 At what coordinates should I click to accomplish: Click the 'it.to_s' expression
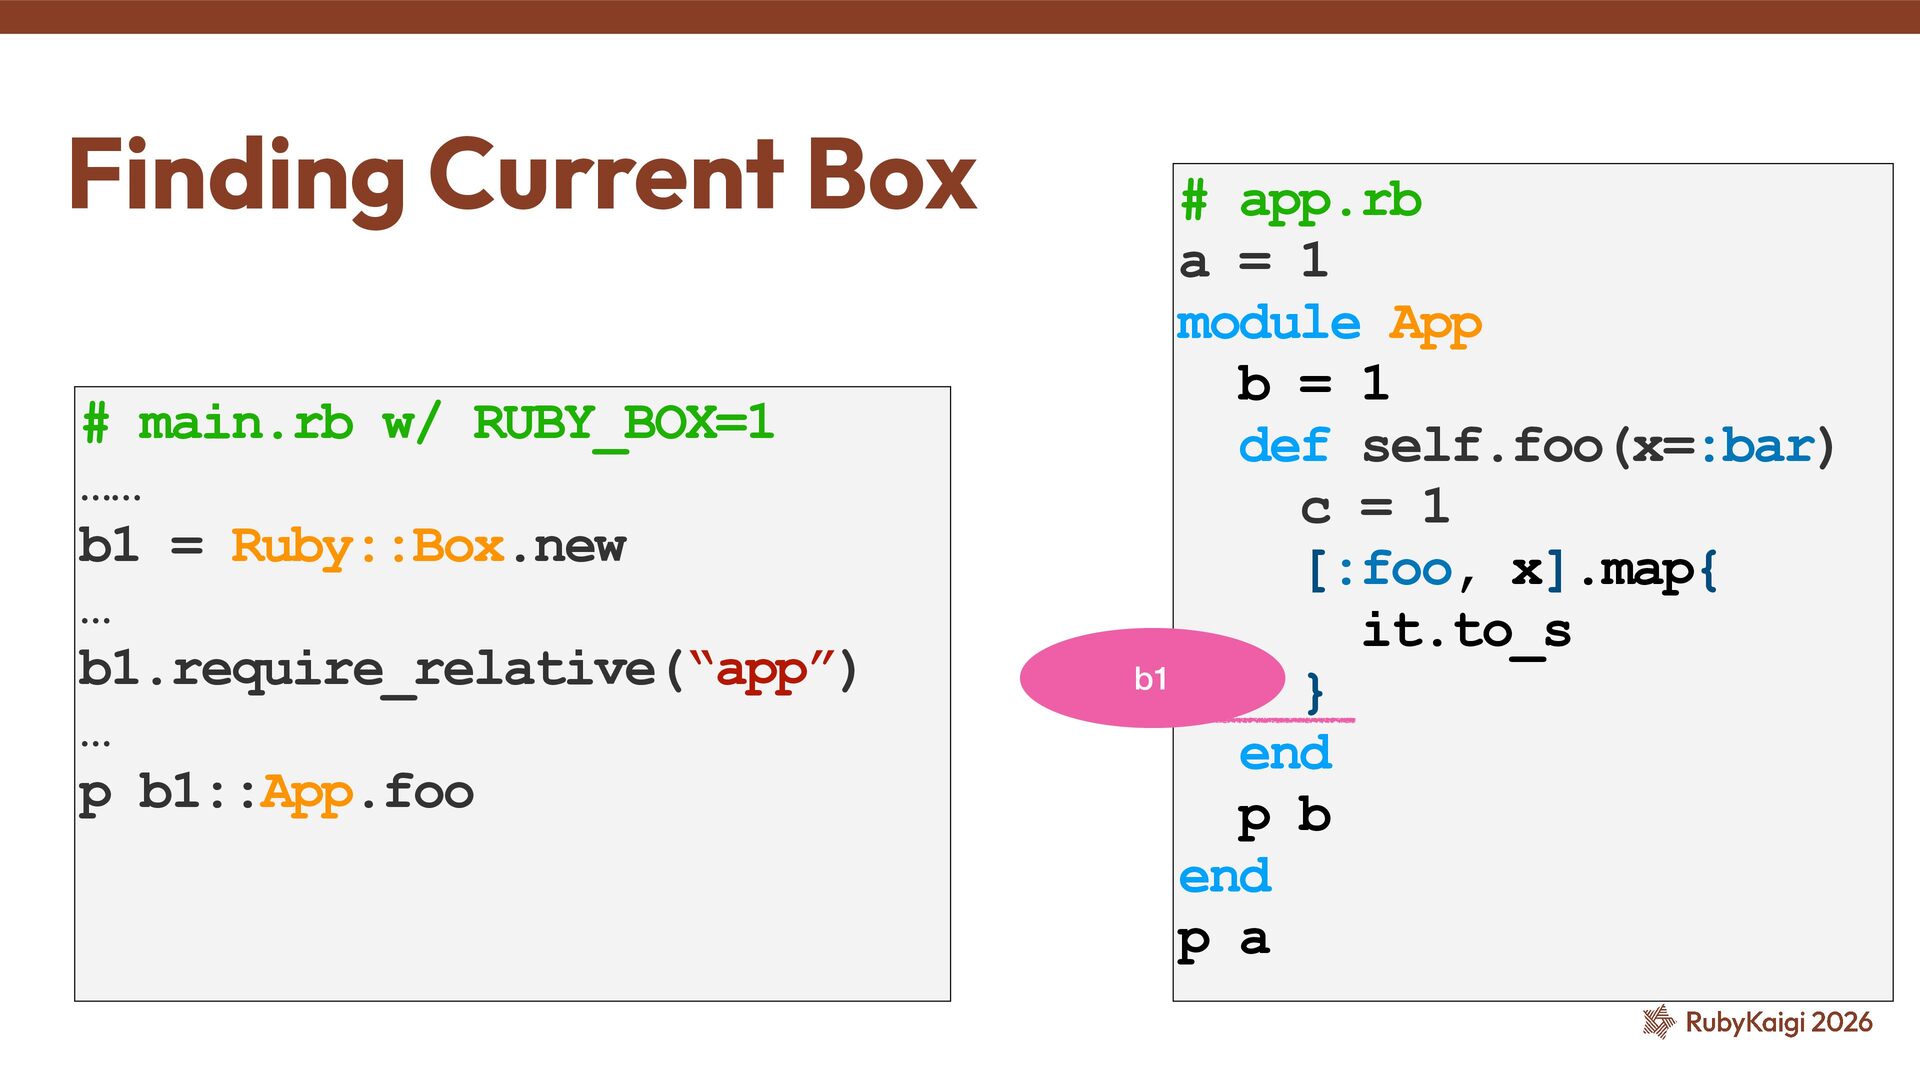1466,631
